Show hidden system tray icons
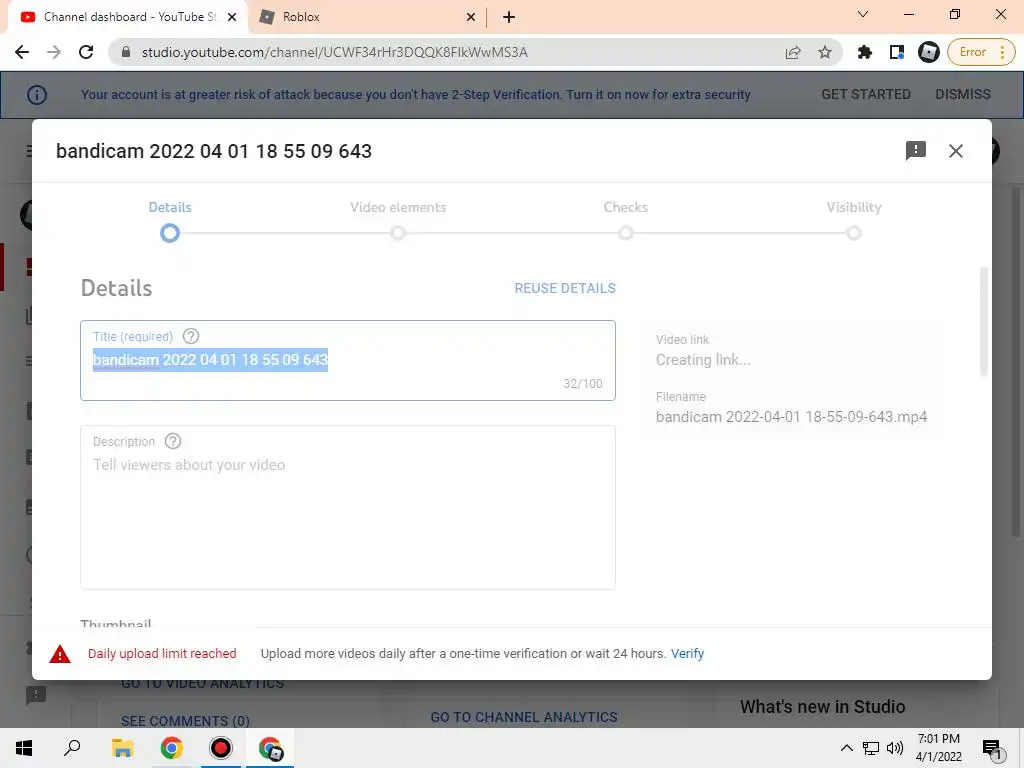 846,748
